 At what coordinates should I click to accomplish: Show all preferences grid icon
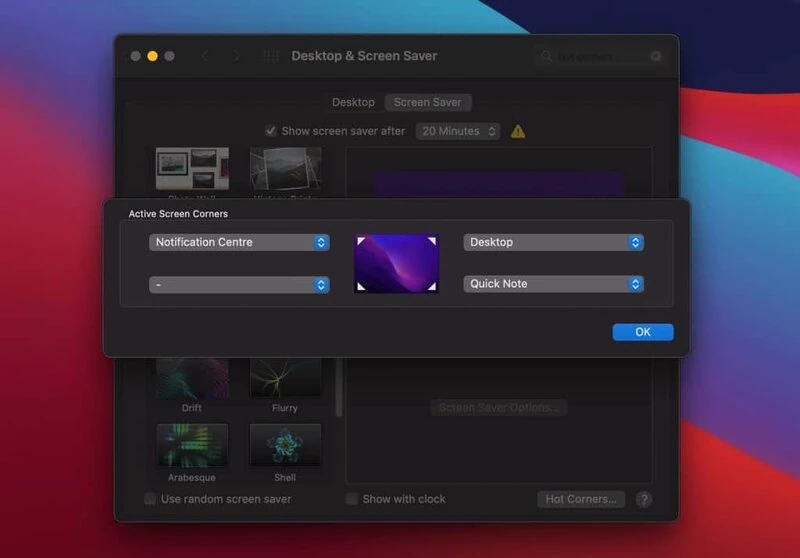[x=271, y=56]
